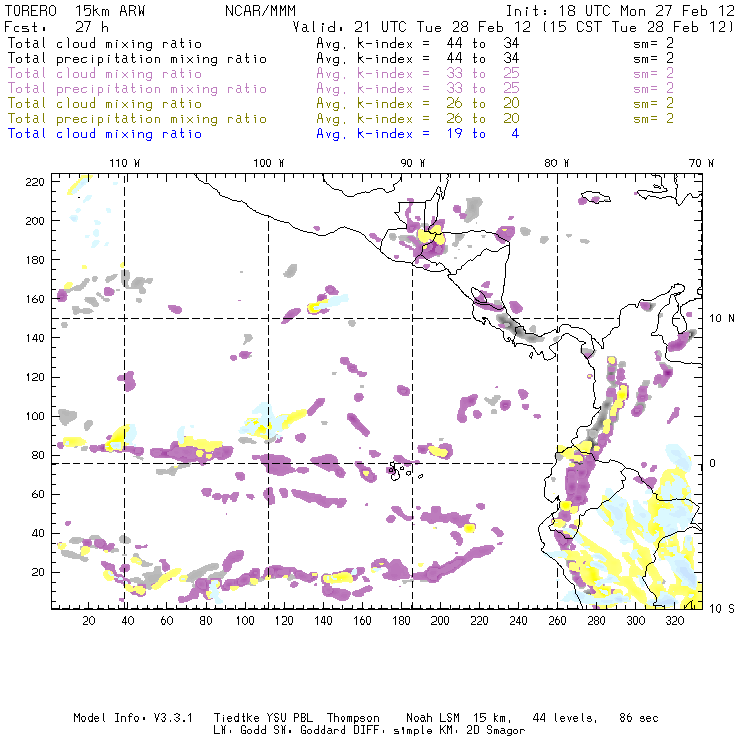Click the 'LW: Godd SW: Goddard DIFF' footer text
The height and width of the screenshot is (740, 740).
[299, 731]
